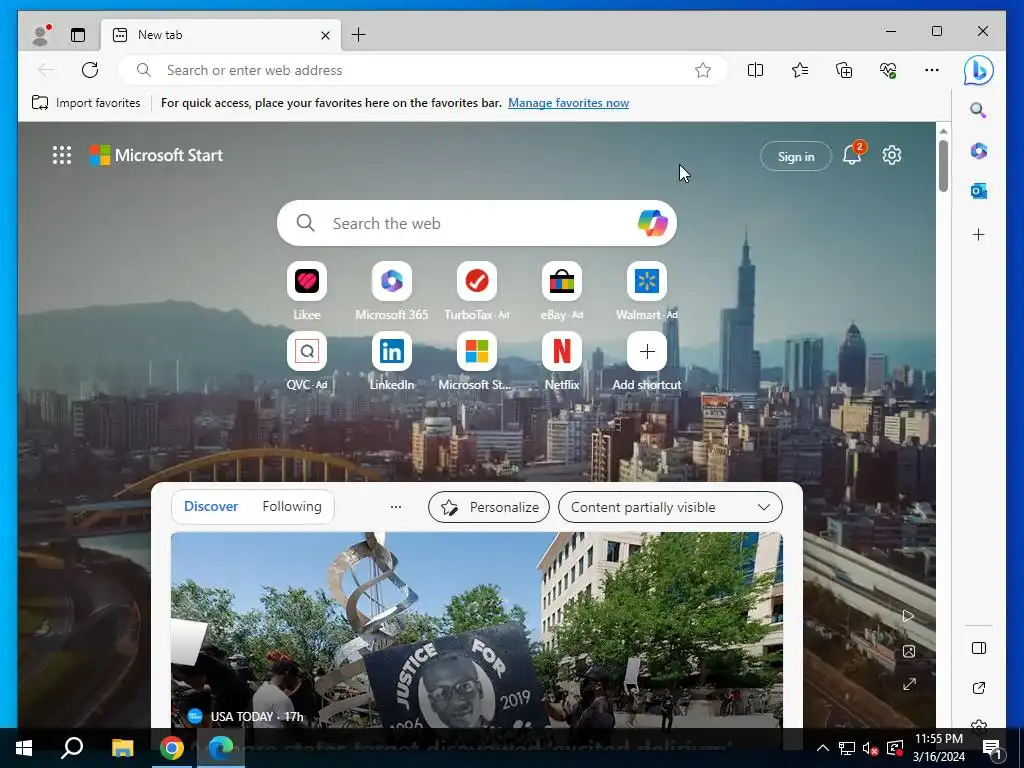This screenshot has width=1024, height=768.
Task: Switch to the Following tab
Action: (292, 506)
